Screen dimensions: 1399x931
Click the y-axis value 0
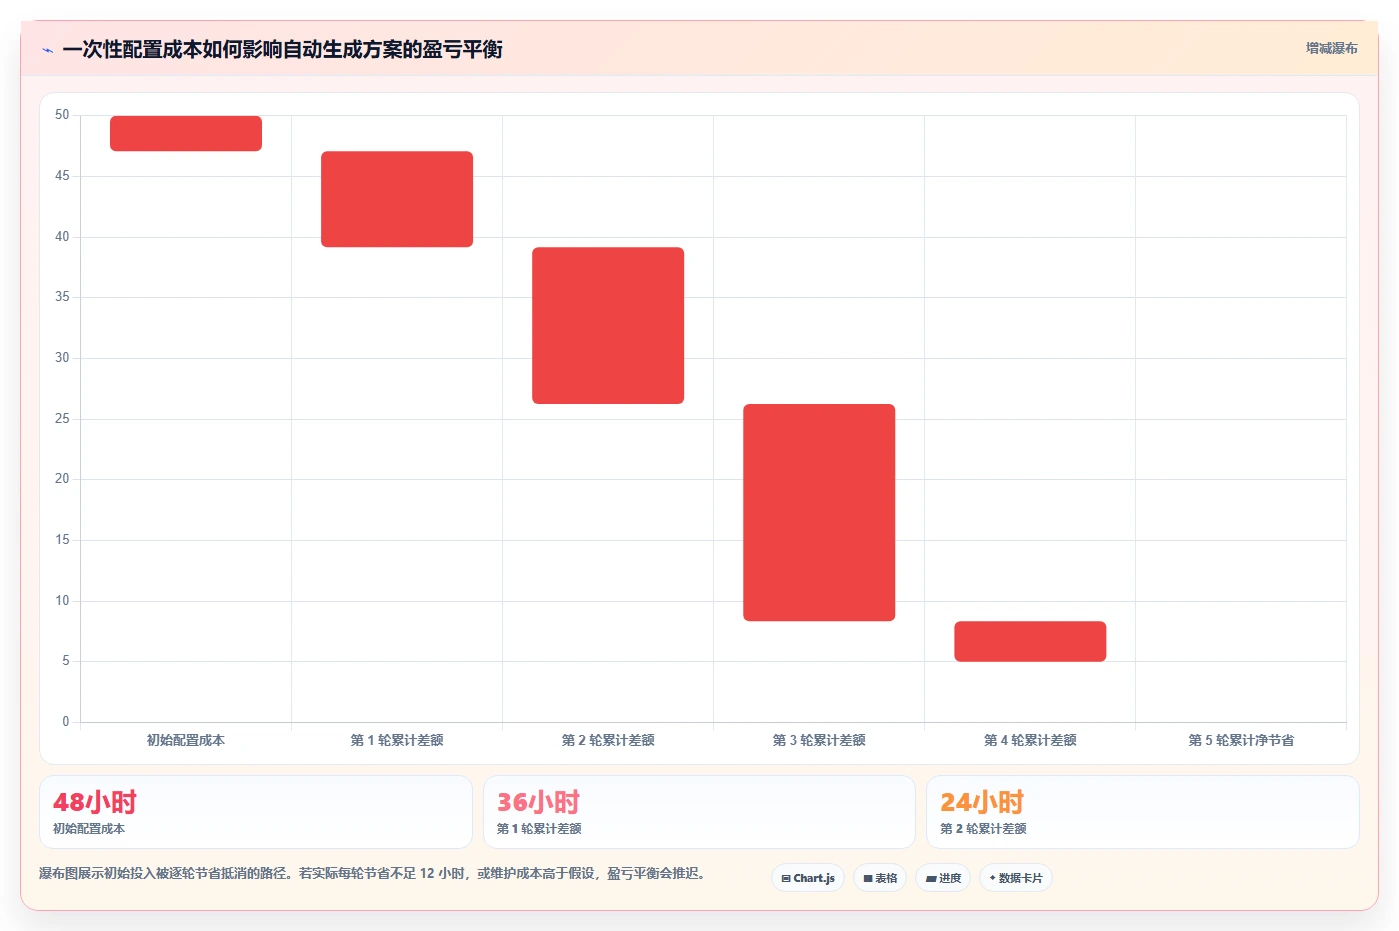click(66, 721)
